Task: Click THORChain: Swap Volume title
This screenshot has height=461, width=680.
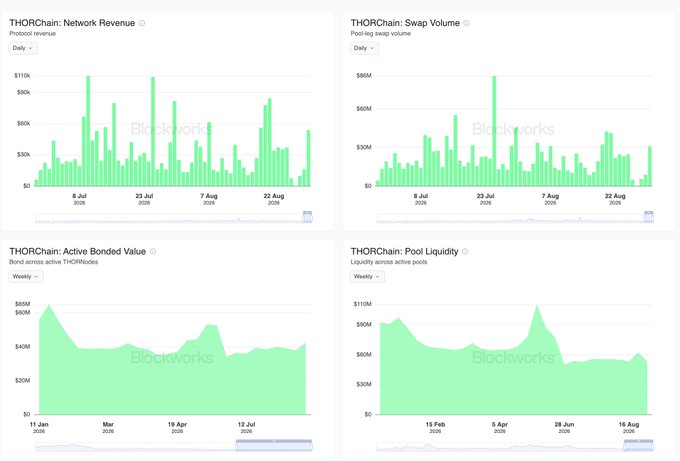Action: pyautogui.click(x=405, y=23)
